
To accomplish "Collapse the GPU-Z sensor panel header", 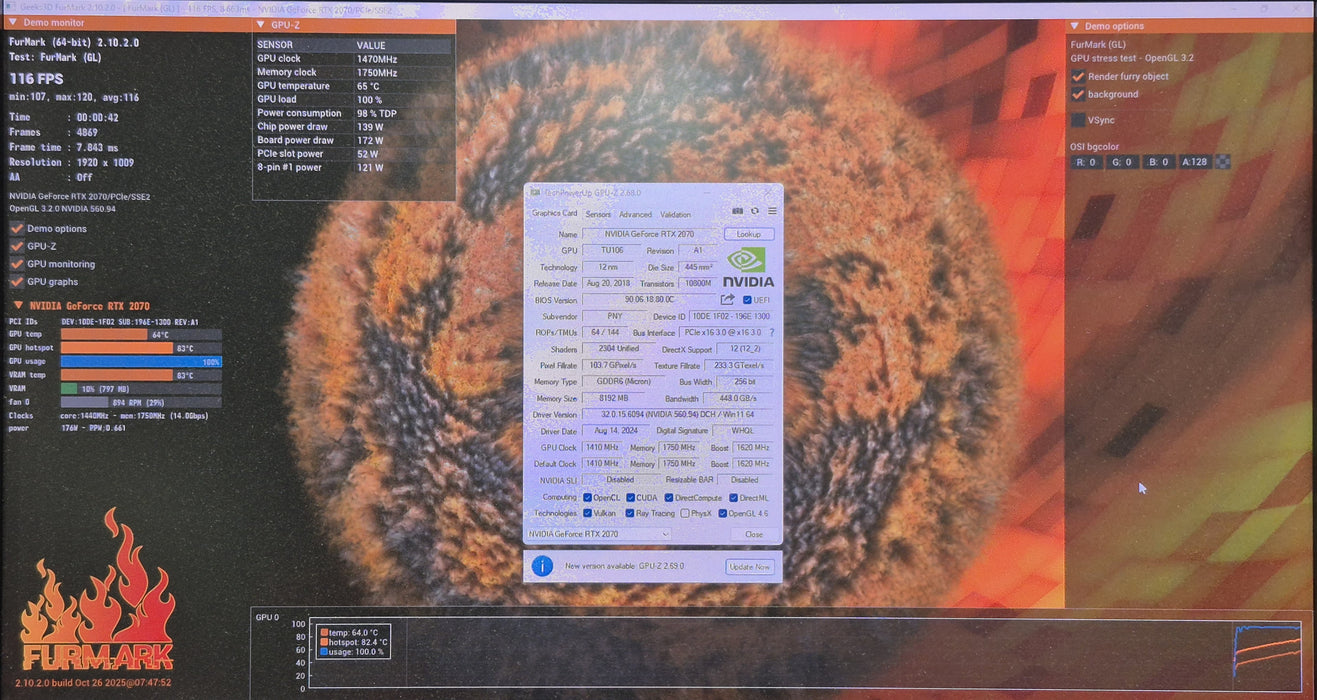I will click(354, 25).
